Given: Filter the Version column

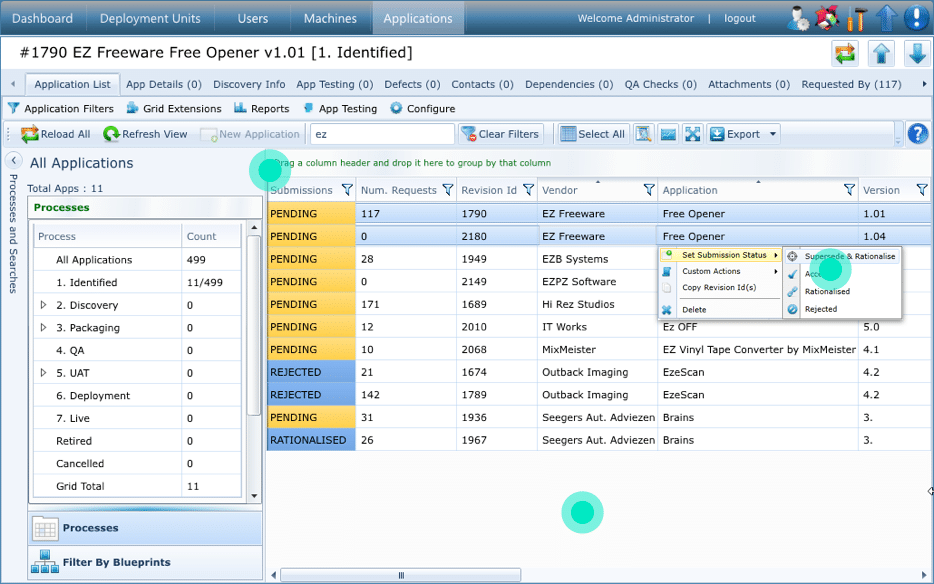Looking at the screenshot, I should click(x=922, y=190).
